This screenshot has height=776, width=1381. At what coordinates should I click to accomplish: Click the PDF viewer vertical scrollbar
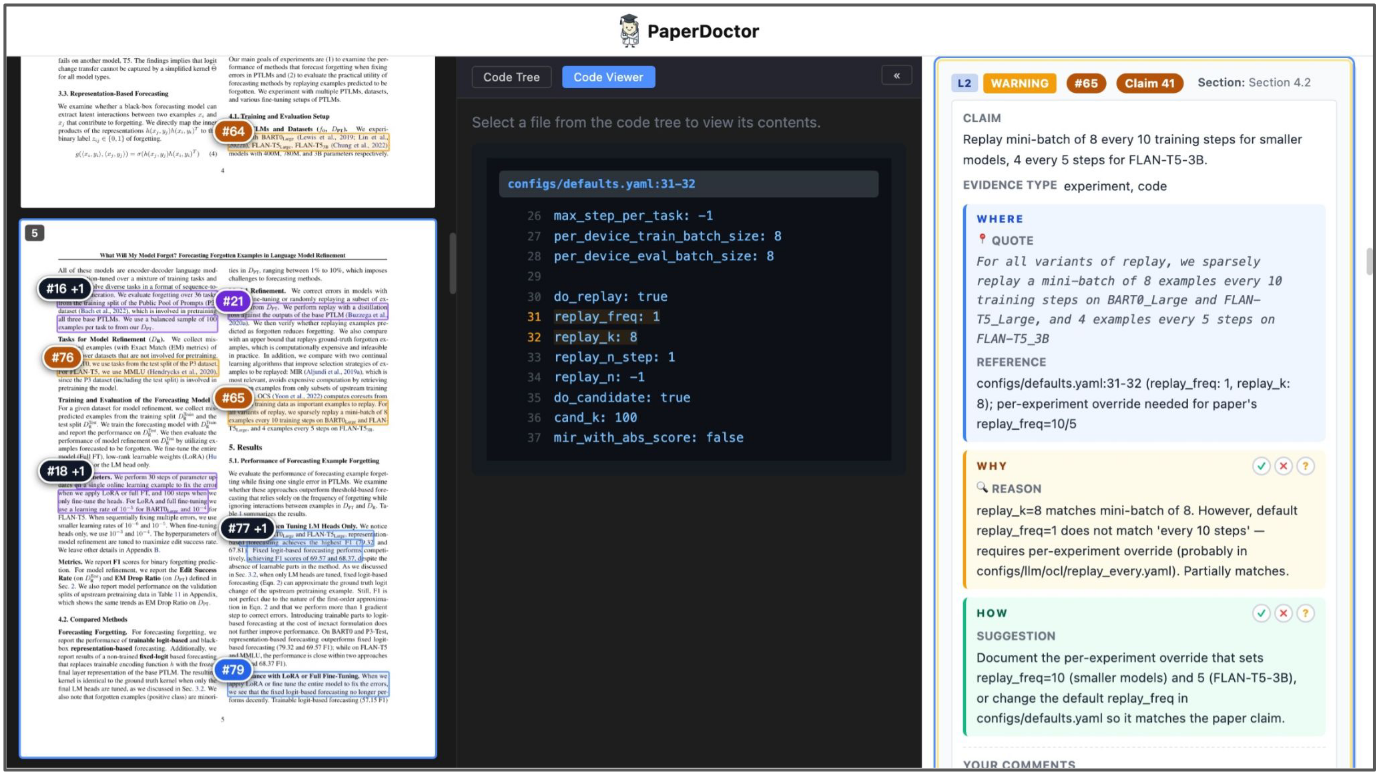coord(451,263)
